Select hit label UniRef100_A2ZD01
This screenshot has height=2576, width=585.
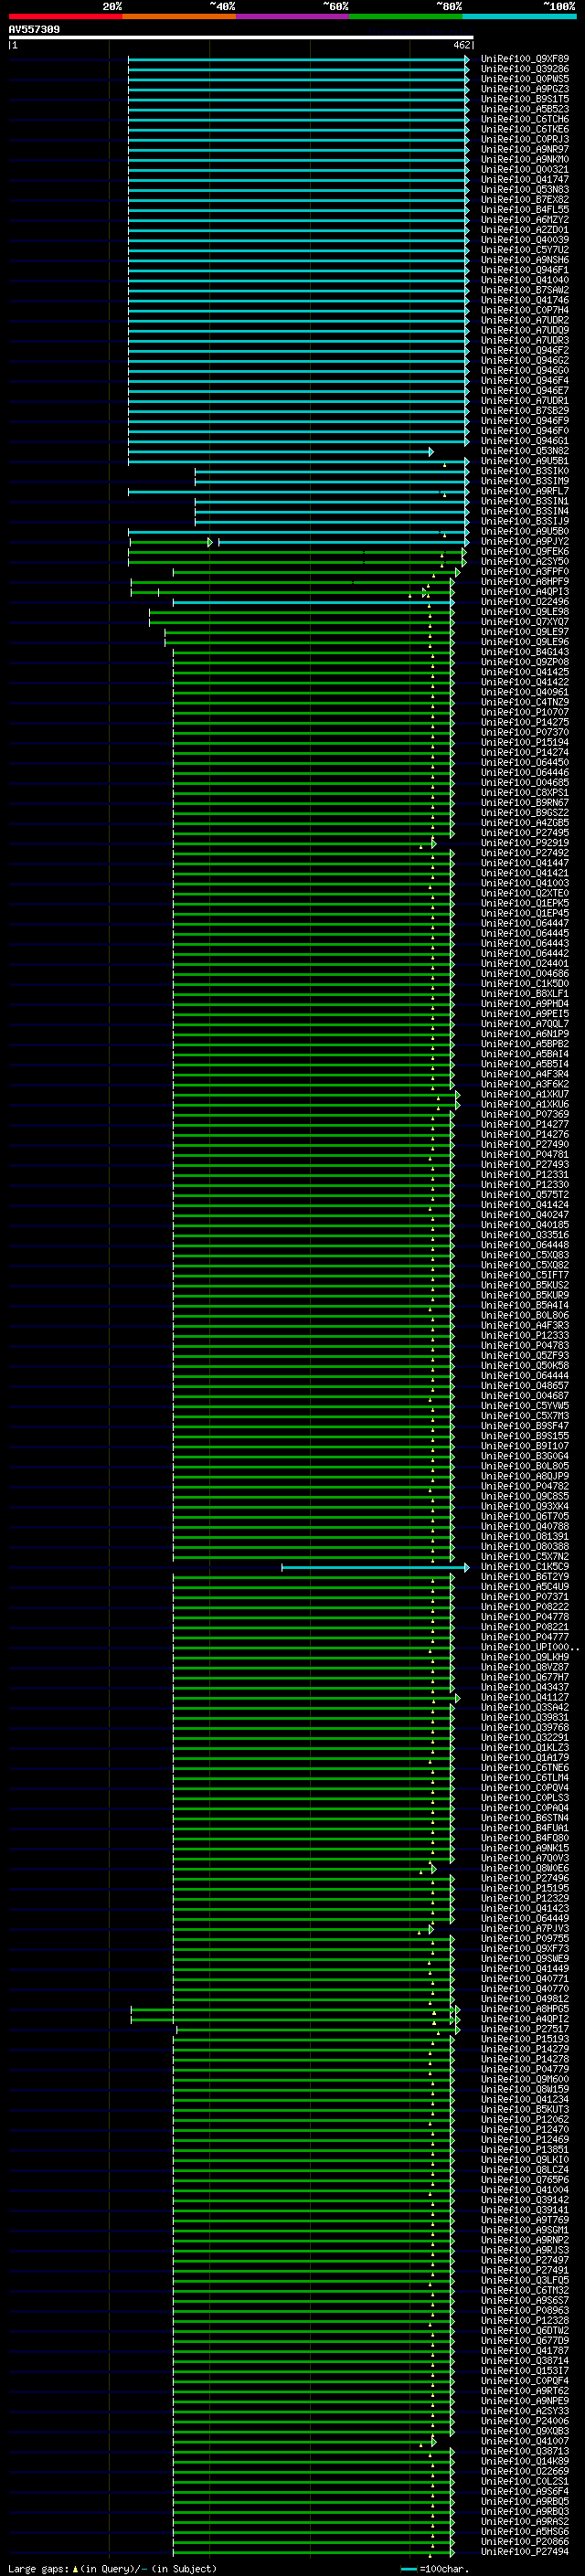pyautogui.click(x=524, y=230)
